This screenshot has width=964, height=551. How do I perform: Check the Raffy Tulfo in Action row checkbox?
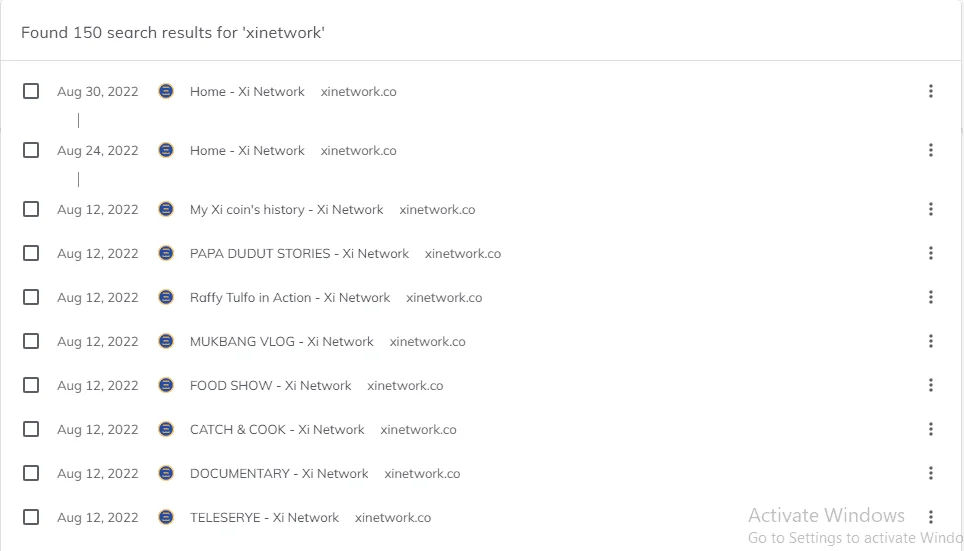tap(31, 297)
